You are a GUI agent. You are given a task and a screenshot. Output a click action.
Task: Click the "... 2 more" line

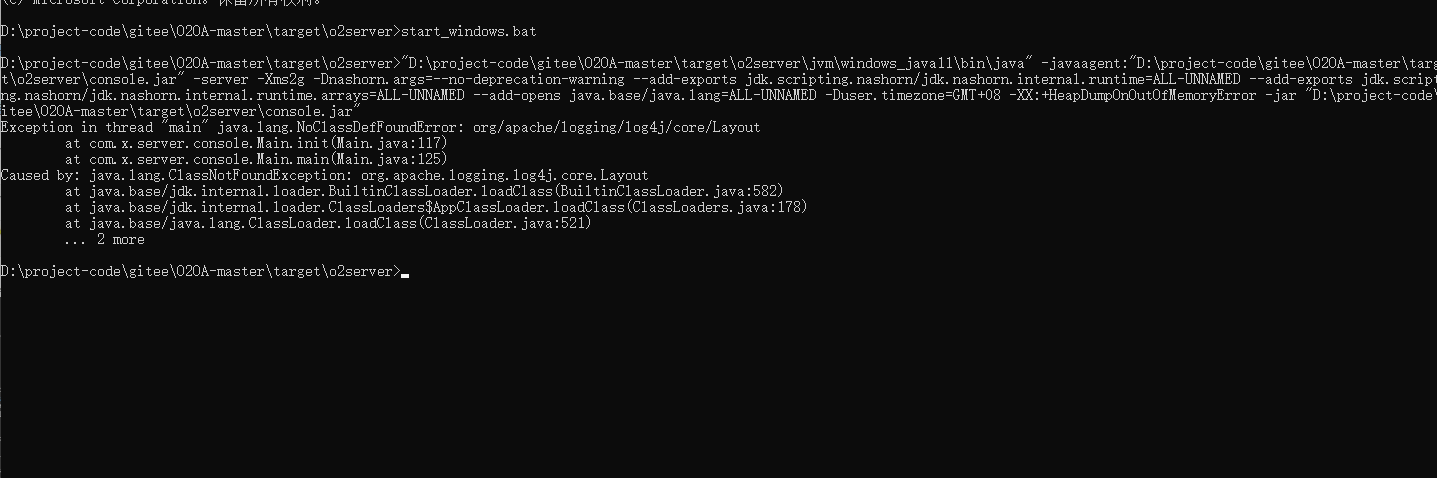[x=104, y=239]
